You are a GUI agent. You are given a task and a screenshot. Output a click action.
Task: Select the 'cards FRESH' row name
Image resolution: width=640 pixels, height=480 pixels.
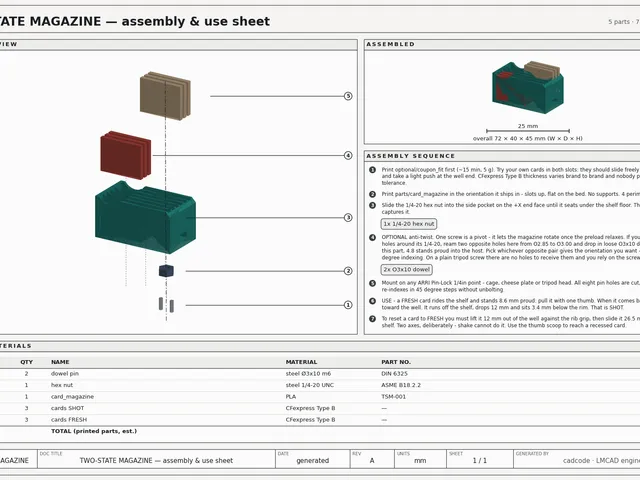click(x=69, y=419)
